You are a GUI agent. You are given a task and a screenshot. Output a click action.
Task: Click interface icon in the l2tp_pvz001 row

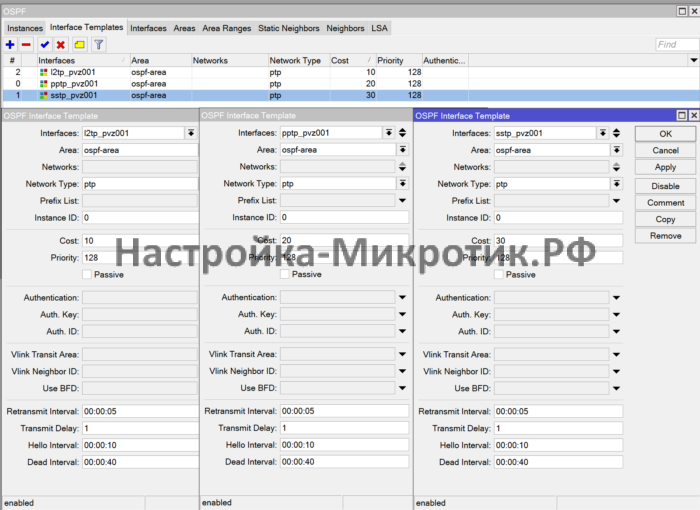click(43, 72)
